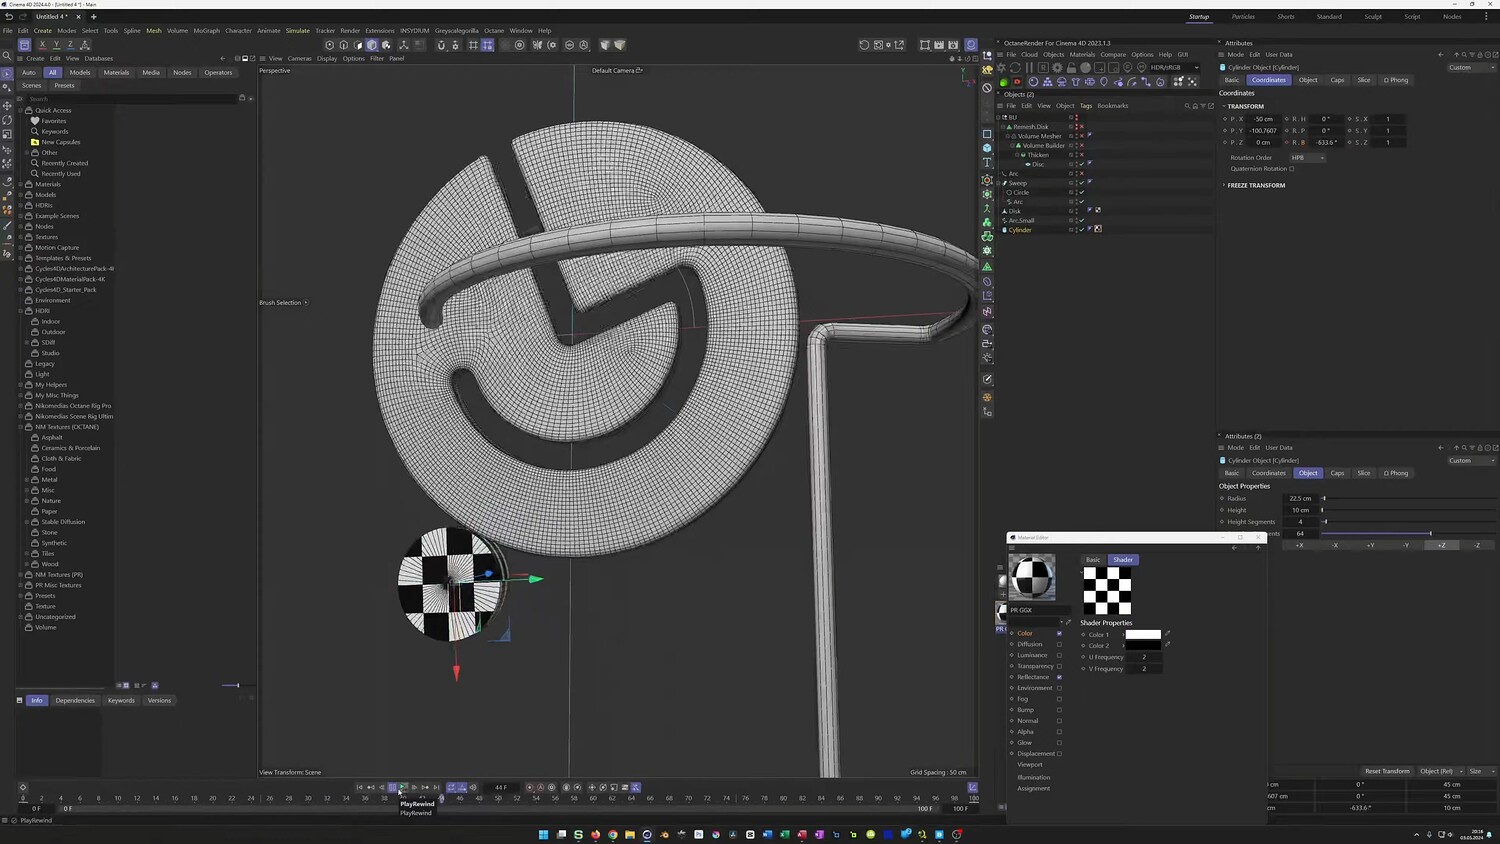Image resolution: width=1500 pixels, height=844 pixels.
Task: Select the Cube primitive icon
Action: 987,148
